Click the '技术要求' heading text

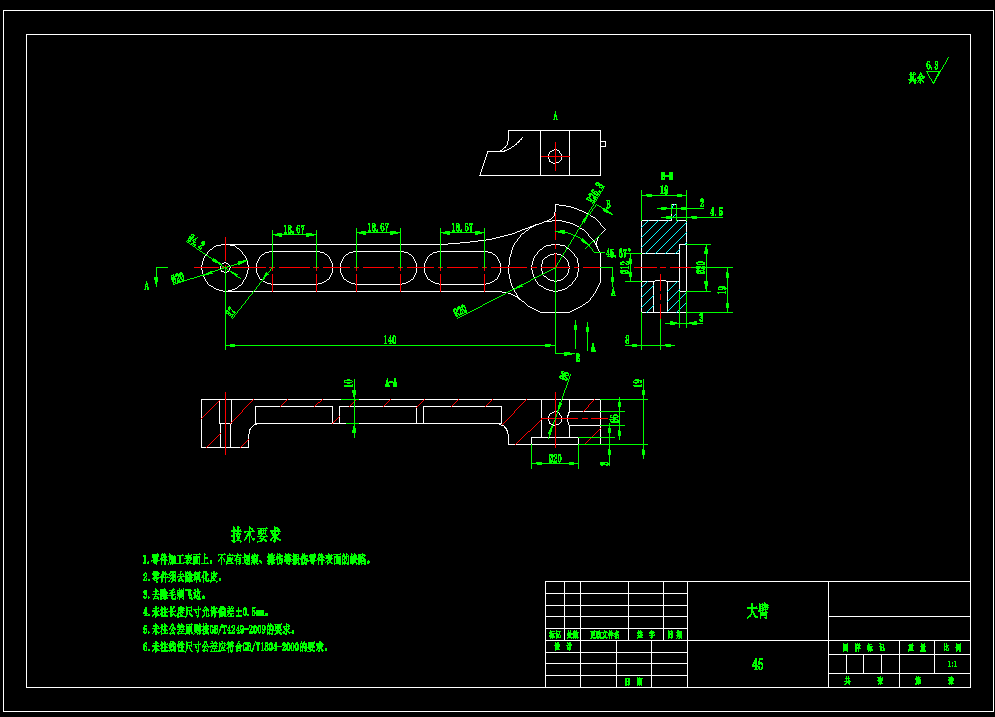point(256,535)
